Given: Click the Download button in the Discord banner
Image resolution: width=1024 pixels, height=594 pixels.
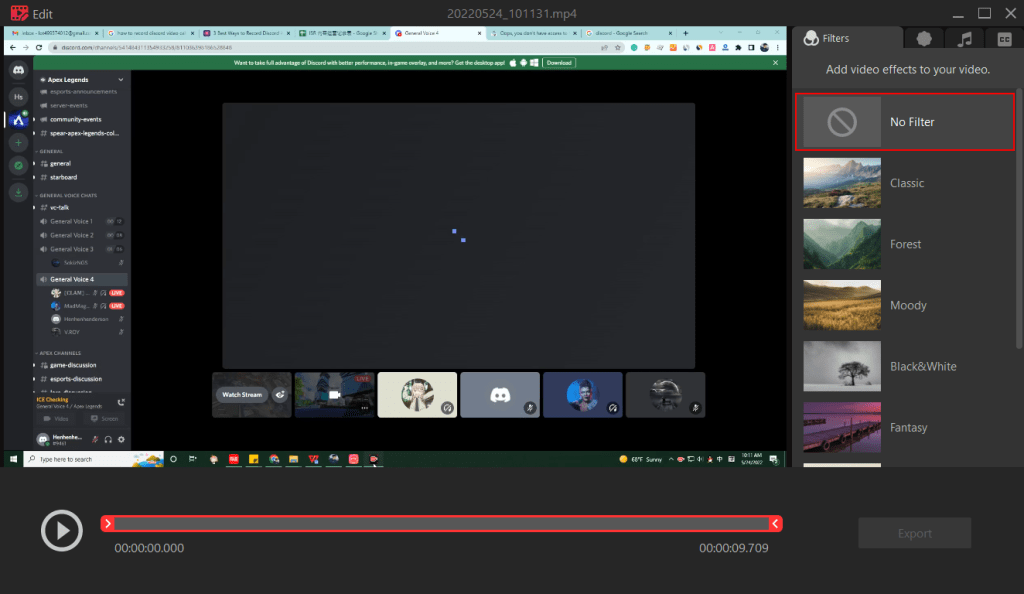Looking at the screenshot, I should tap(558, 62).
